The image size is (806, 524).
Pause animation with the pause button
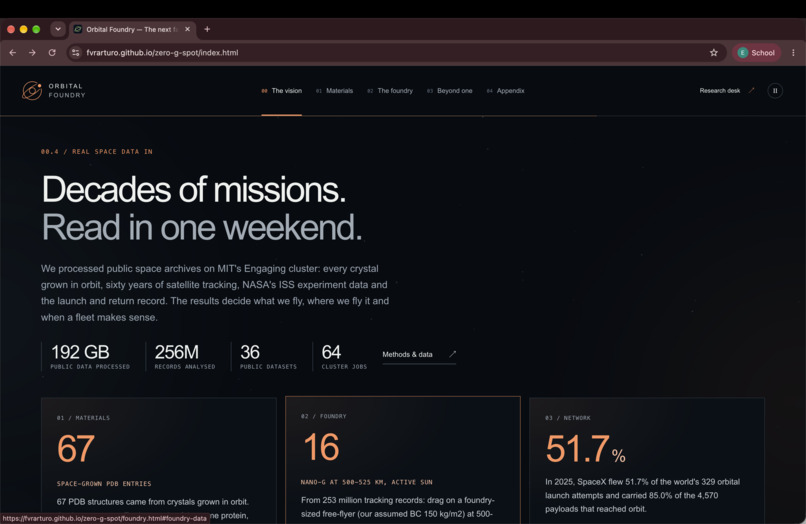pyautogui.click(x=775, y=91)
